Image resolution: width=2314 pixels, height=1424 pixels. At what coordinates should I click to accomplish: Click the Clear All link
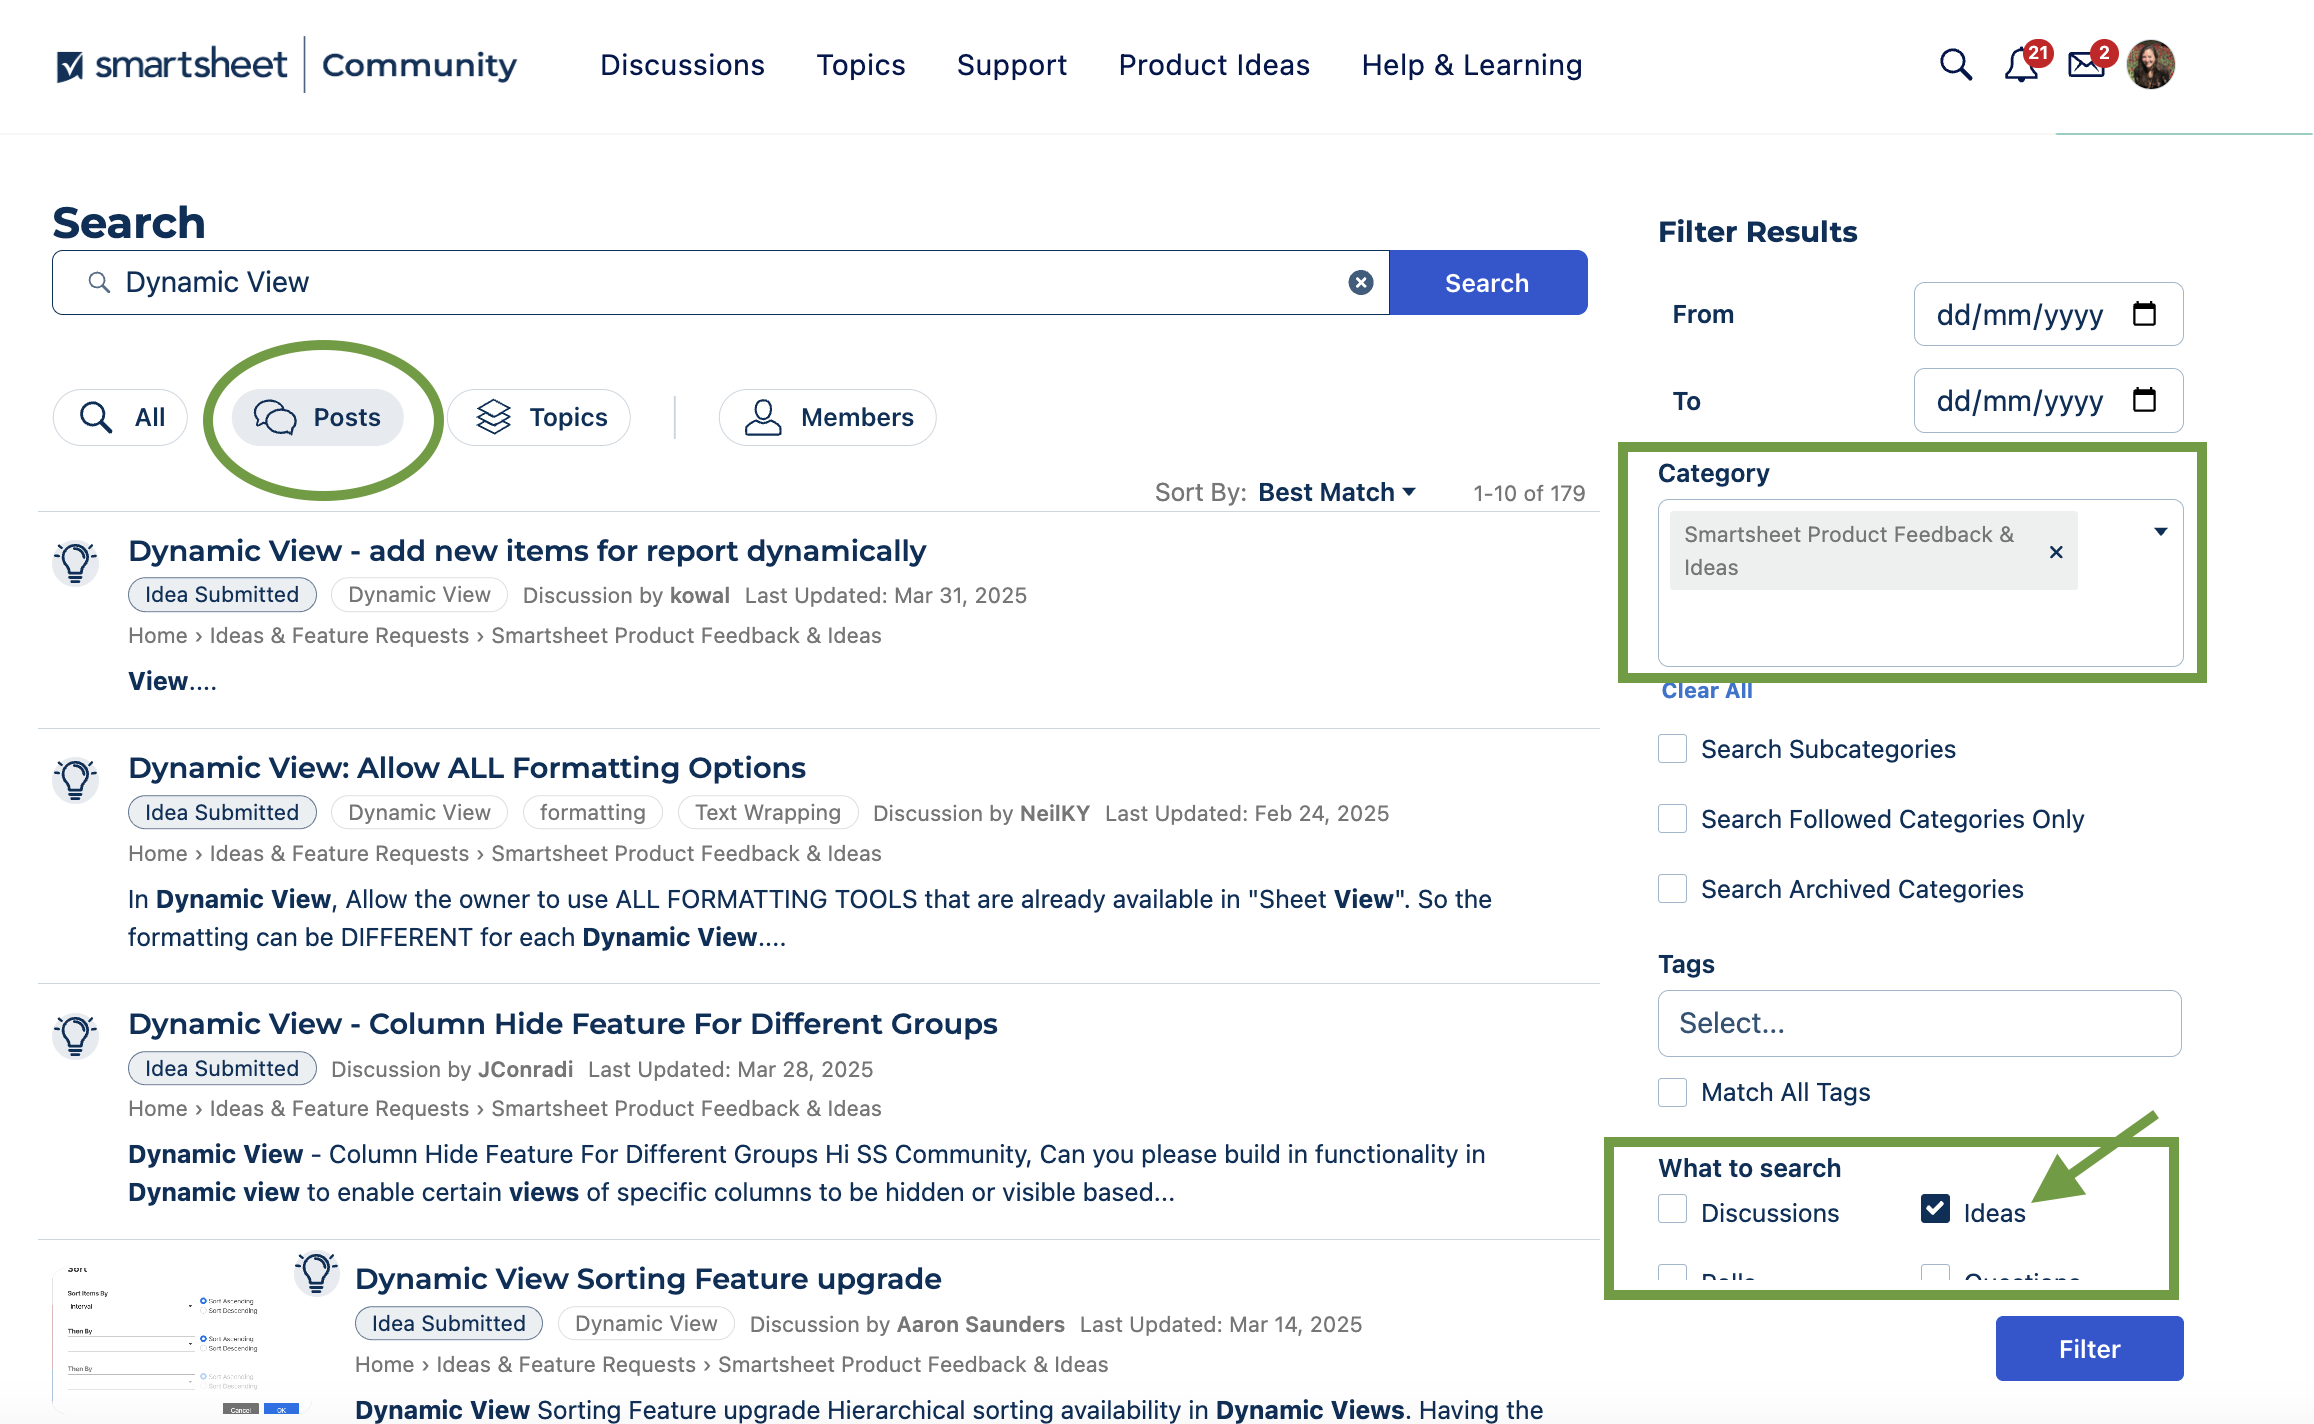click(x=1706, y=691)
